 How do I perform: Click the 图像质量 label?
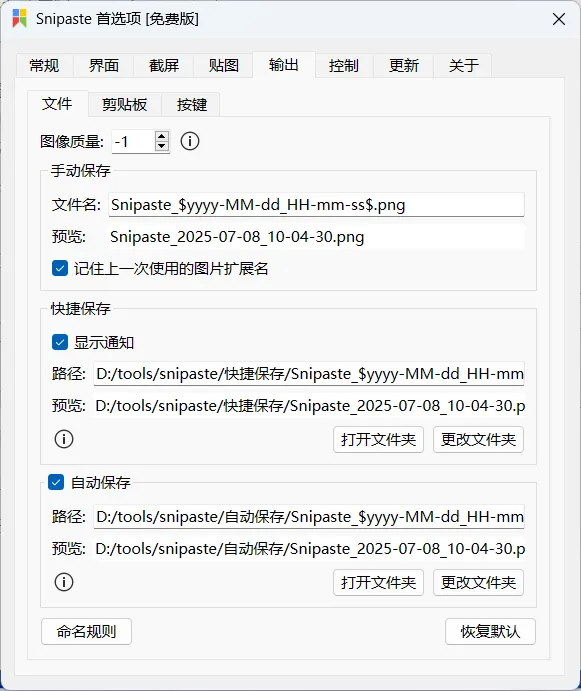pyautogui.click(x=72, y=142)
